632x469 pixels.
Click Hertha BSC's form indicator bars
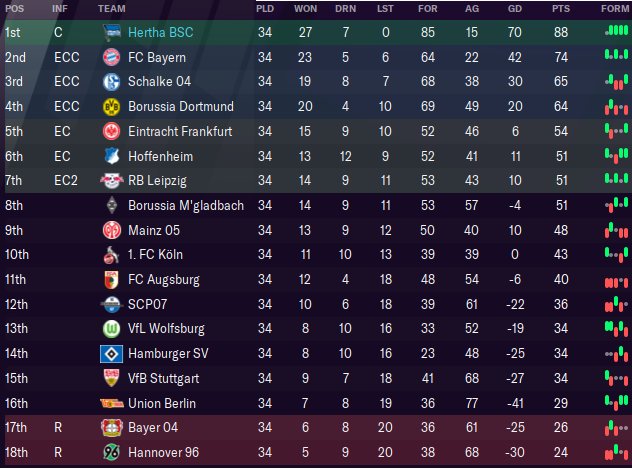point(616,30)
